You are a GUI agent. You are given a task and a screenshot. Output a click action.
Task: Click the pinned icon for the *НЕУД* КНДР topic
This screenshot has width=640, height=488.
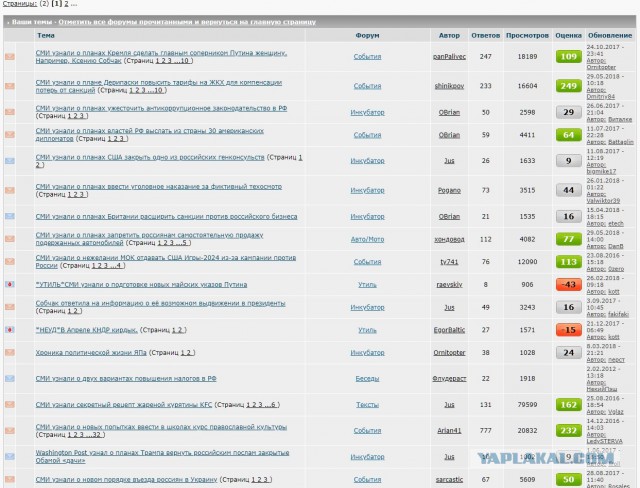[10, 330]
